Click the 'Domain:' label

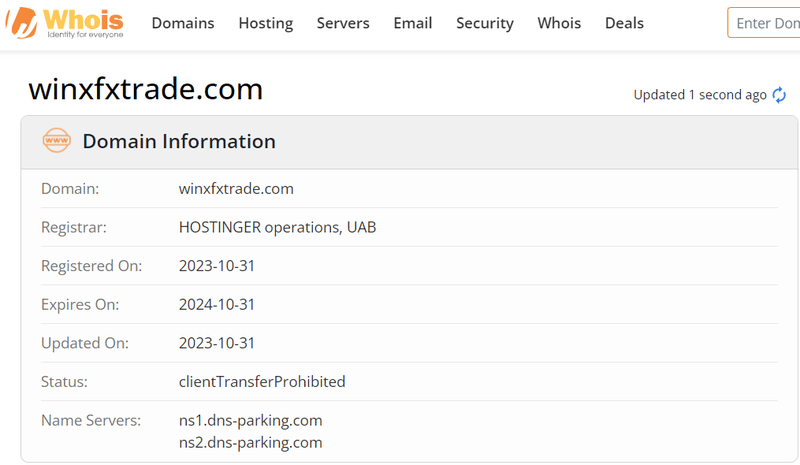70,189
